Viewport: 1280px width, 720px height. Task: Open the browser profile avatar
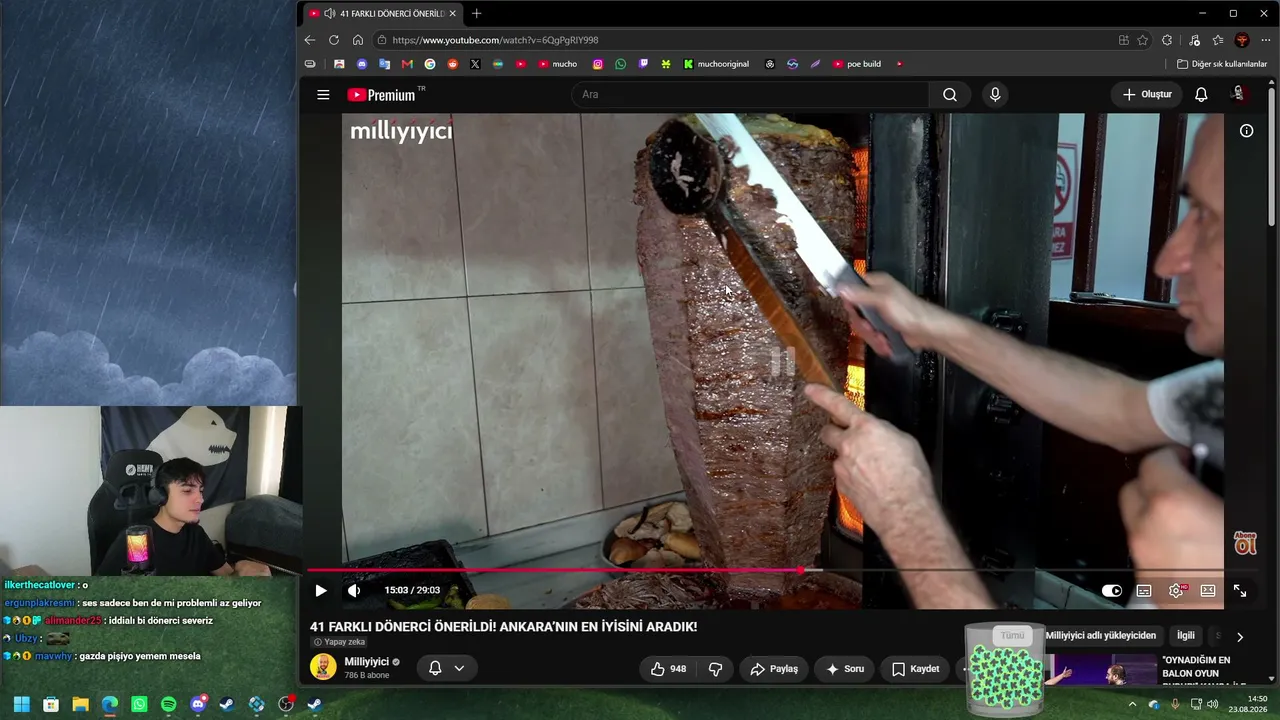click(1242, 40)
